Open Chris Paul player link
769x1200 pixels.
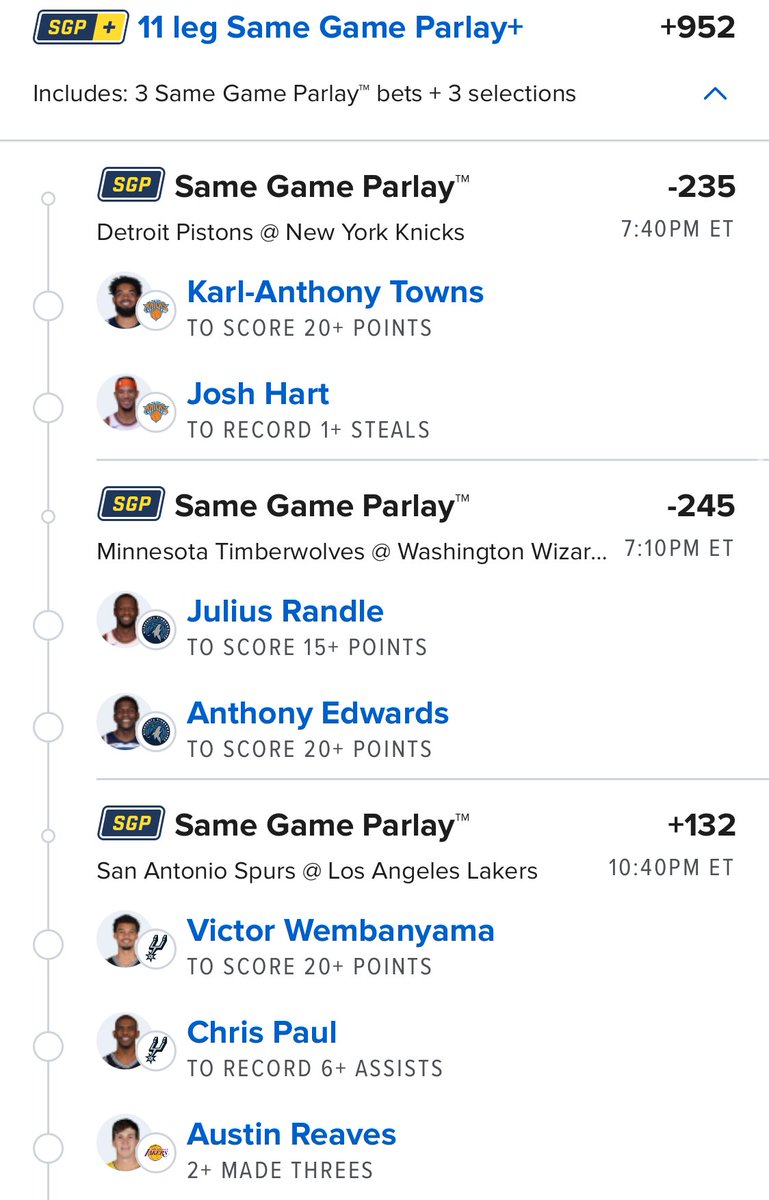tap(262, 1032)
